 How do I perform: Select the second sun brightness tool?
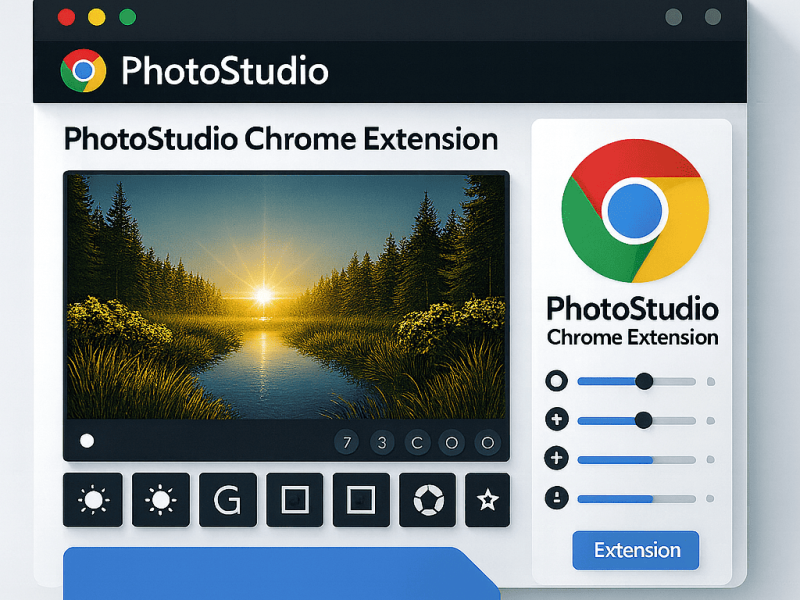coord(161,500)
